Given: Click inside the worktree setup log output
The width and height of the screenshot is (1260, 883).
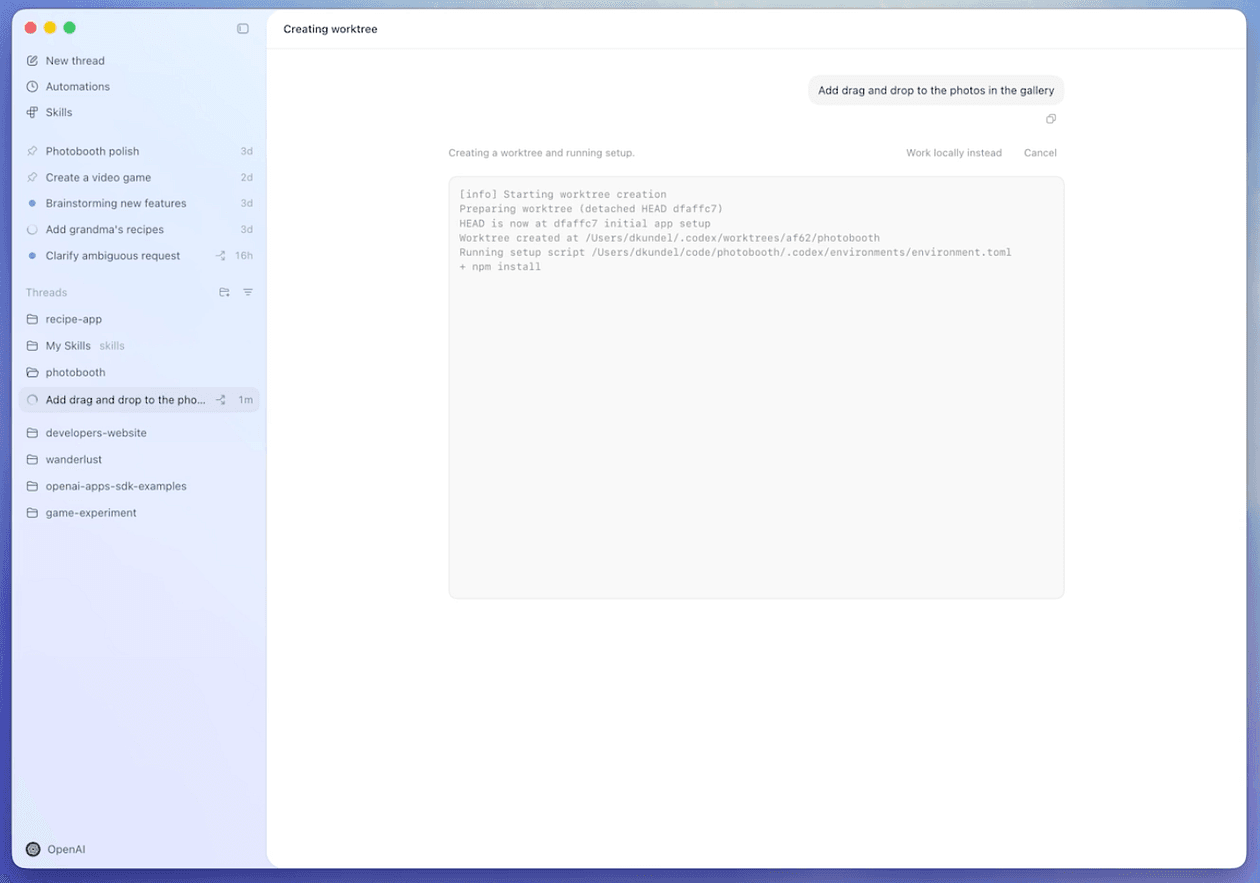Looking at the screenshot, I should [x=756, y=420].
